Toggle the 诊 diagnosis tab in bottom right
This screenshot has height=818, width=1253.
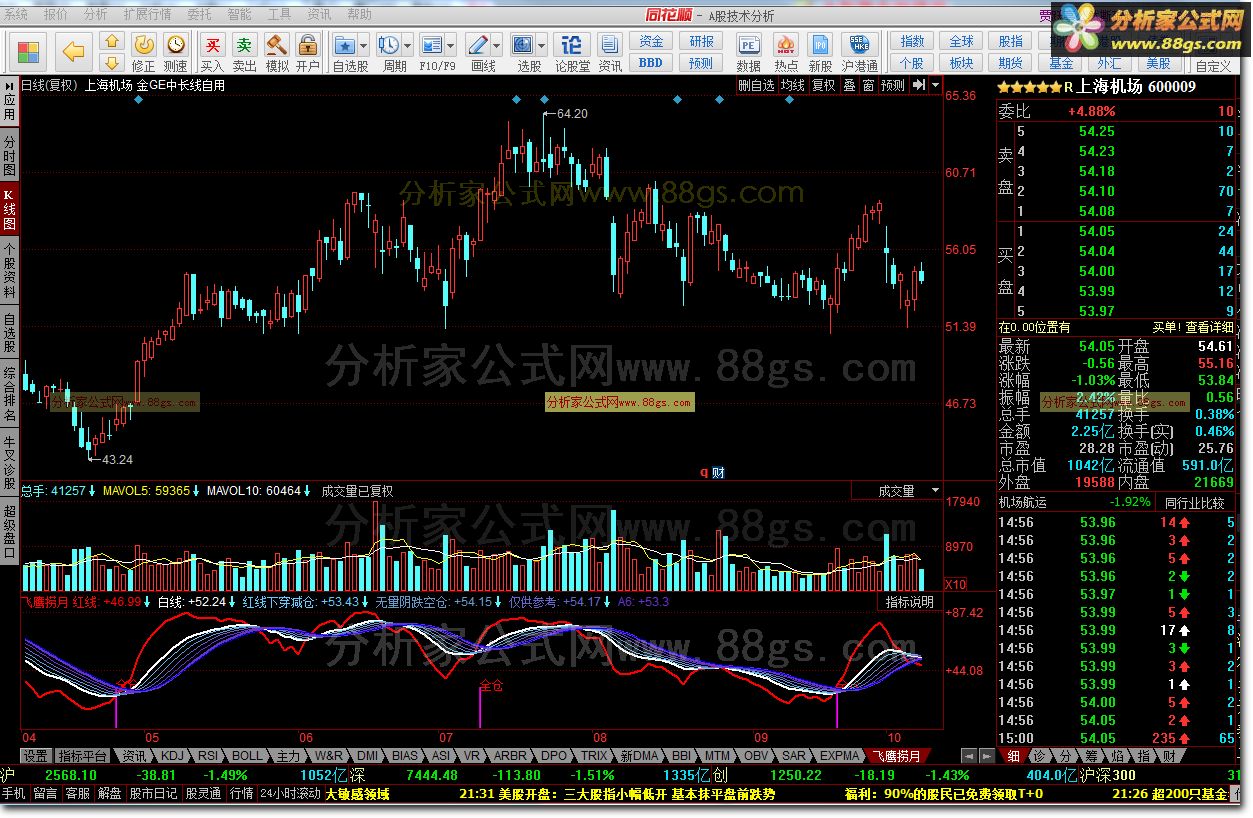(x=1041, y=755)
